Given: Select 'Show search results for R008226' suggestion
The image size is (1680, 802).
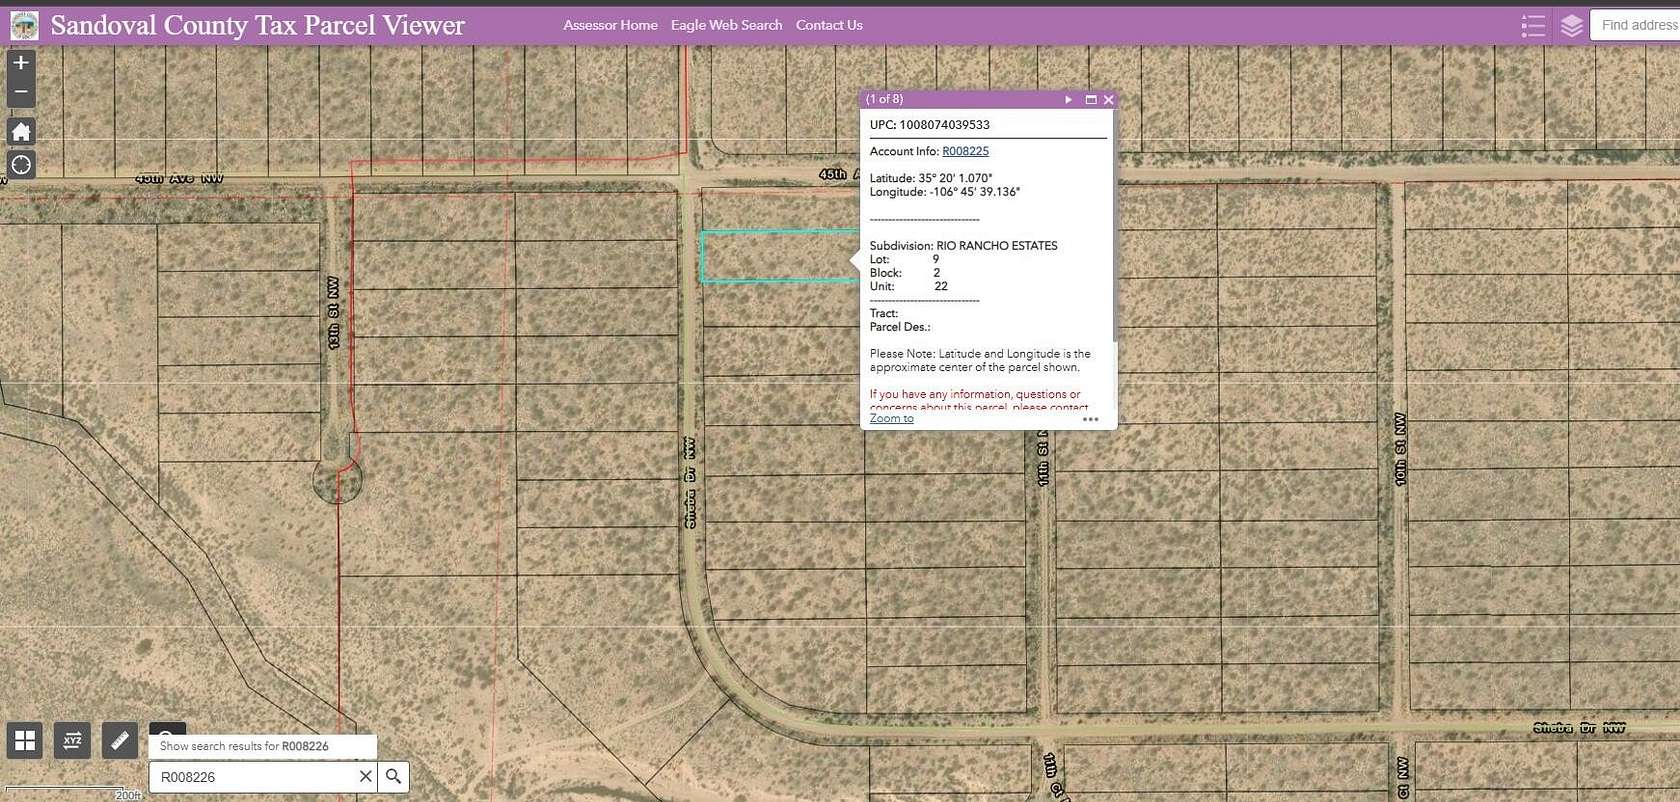Looking at the screenshot, I should [263, 746].
